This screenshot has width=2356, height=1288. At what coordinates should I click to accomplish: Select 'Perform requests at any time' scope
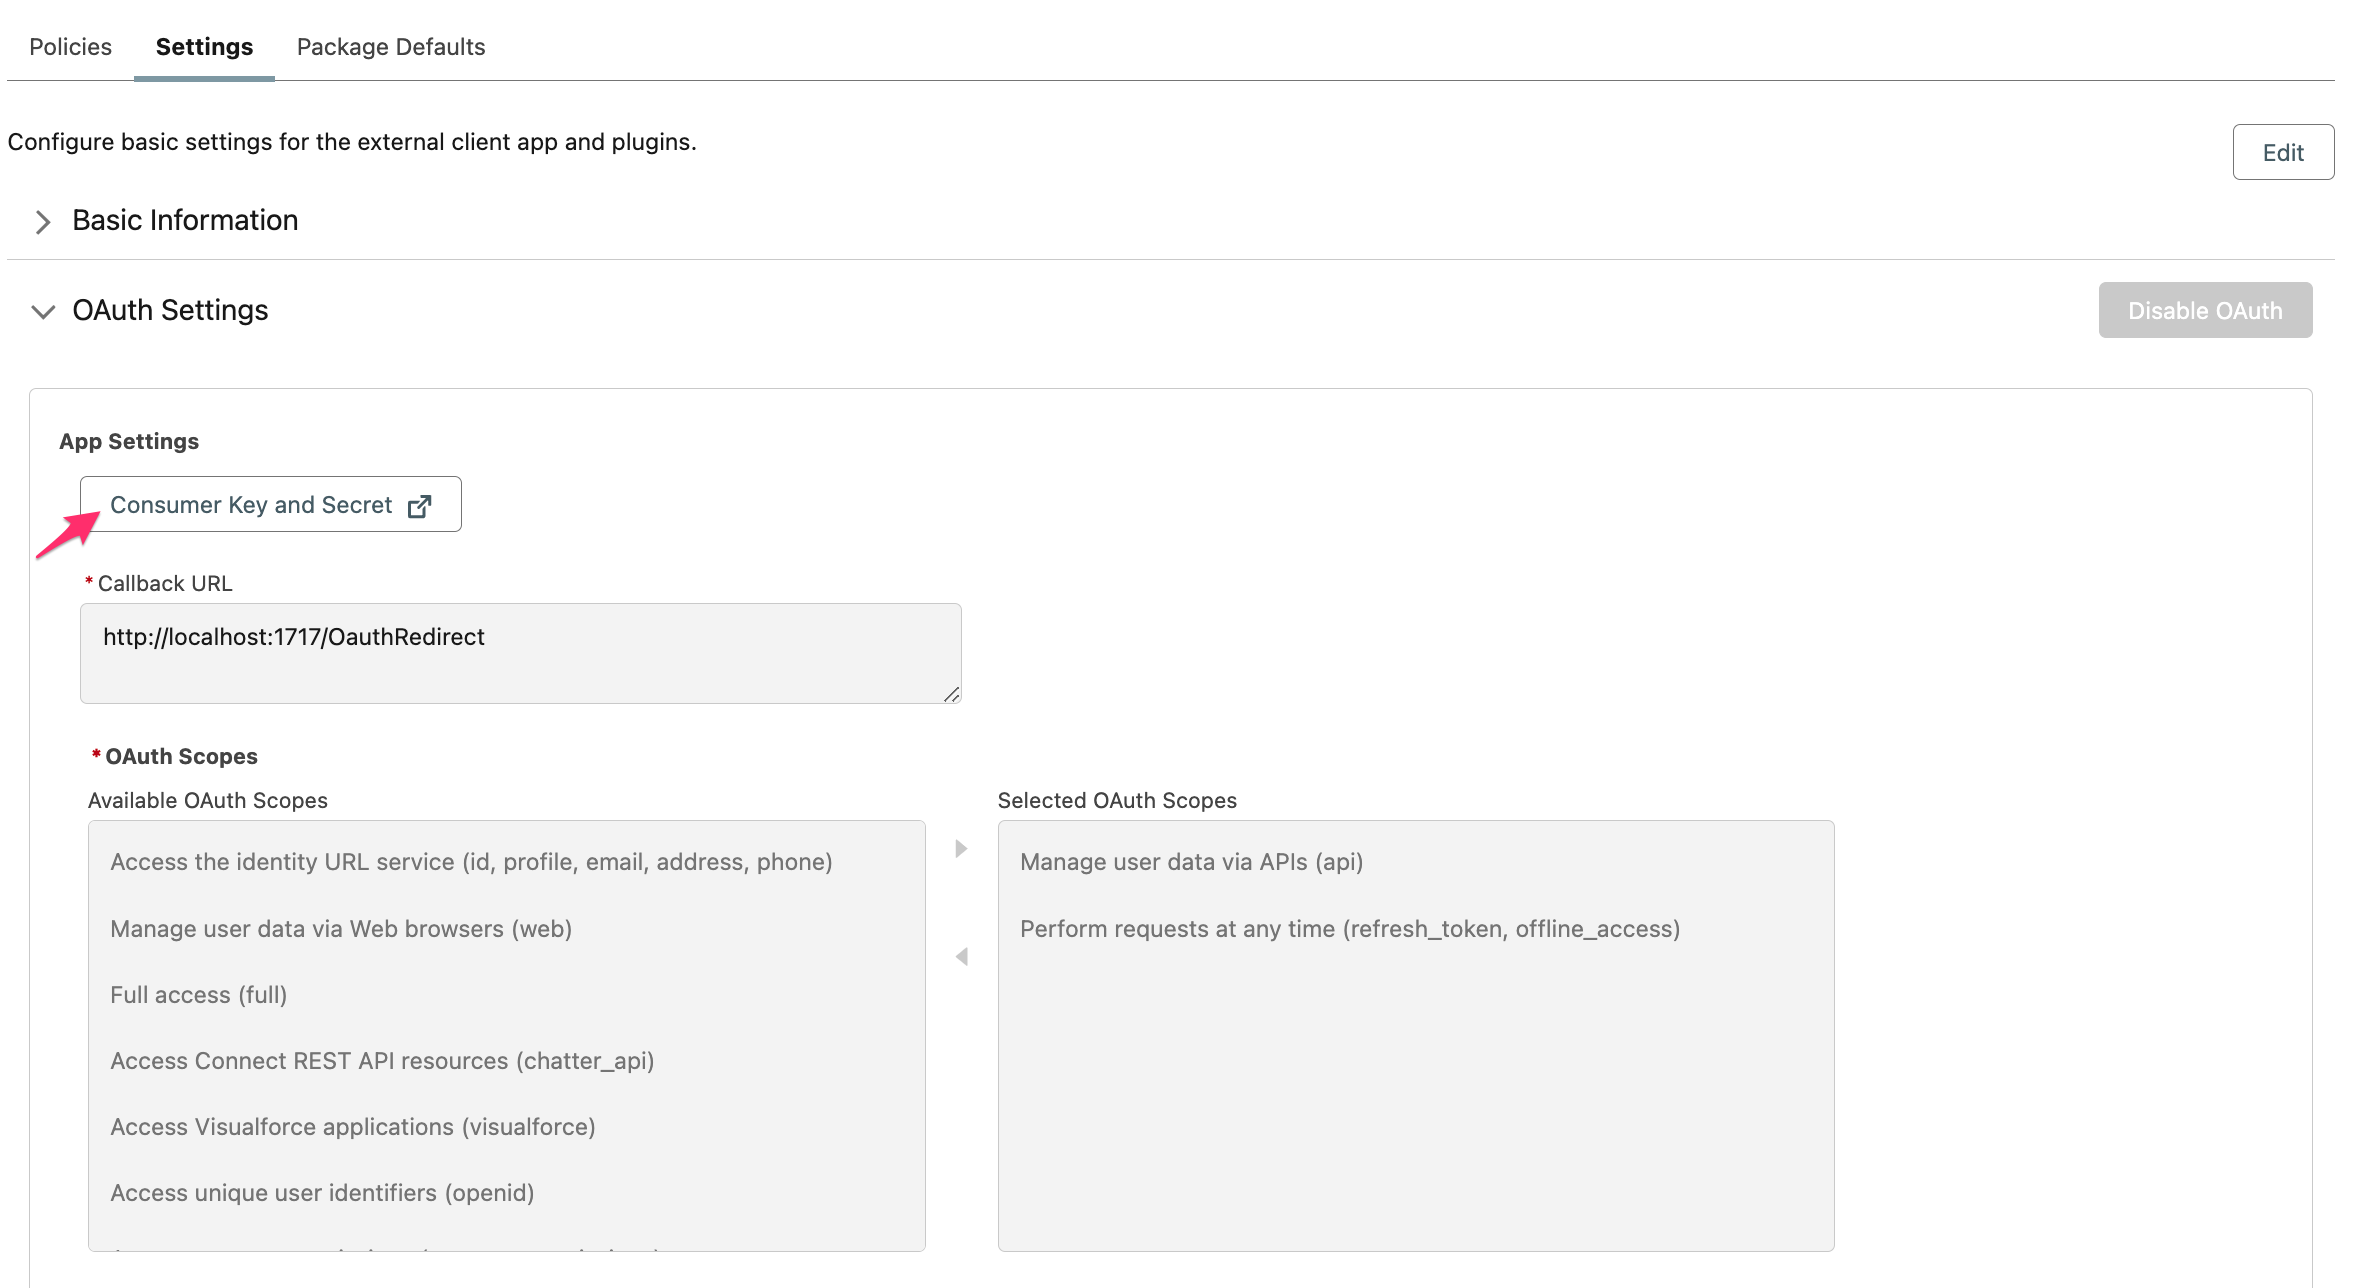(x=1350, y=928)
